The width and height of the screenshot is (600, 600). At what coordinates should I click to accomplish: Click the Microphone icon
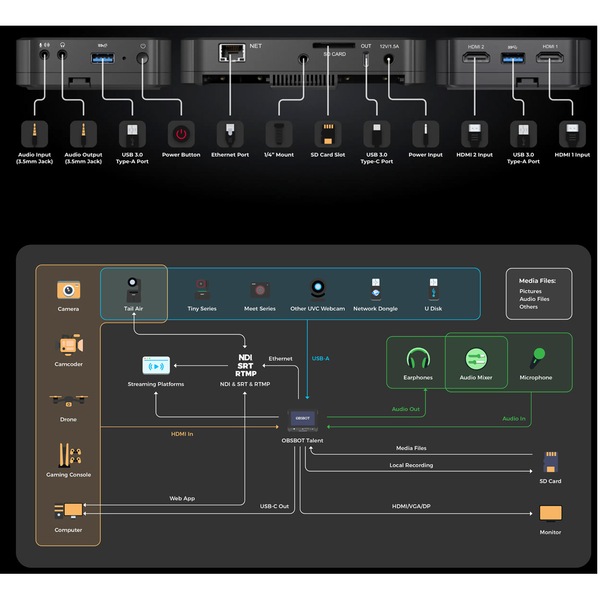[x=537, y=357]
